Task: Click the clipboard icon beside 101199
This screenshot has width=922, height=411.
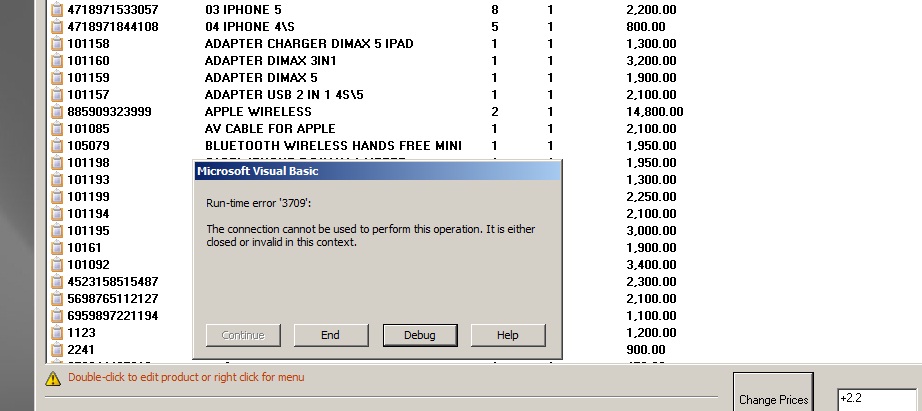Action: click(56, 196)
